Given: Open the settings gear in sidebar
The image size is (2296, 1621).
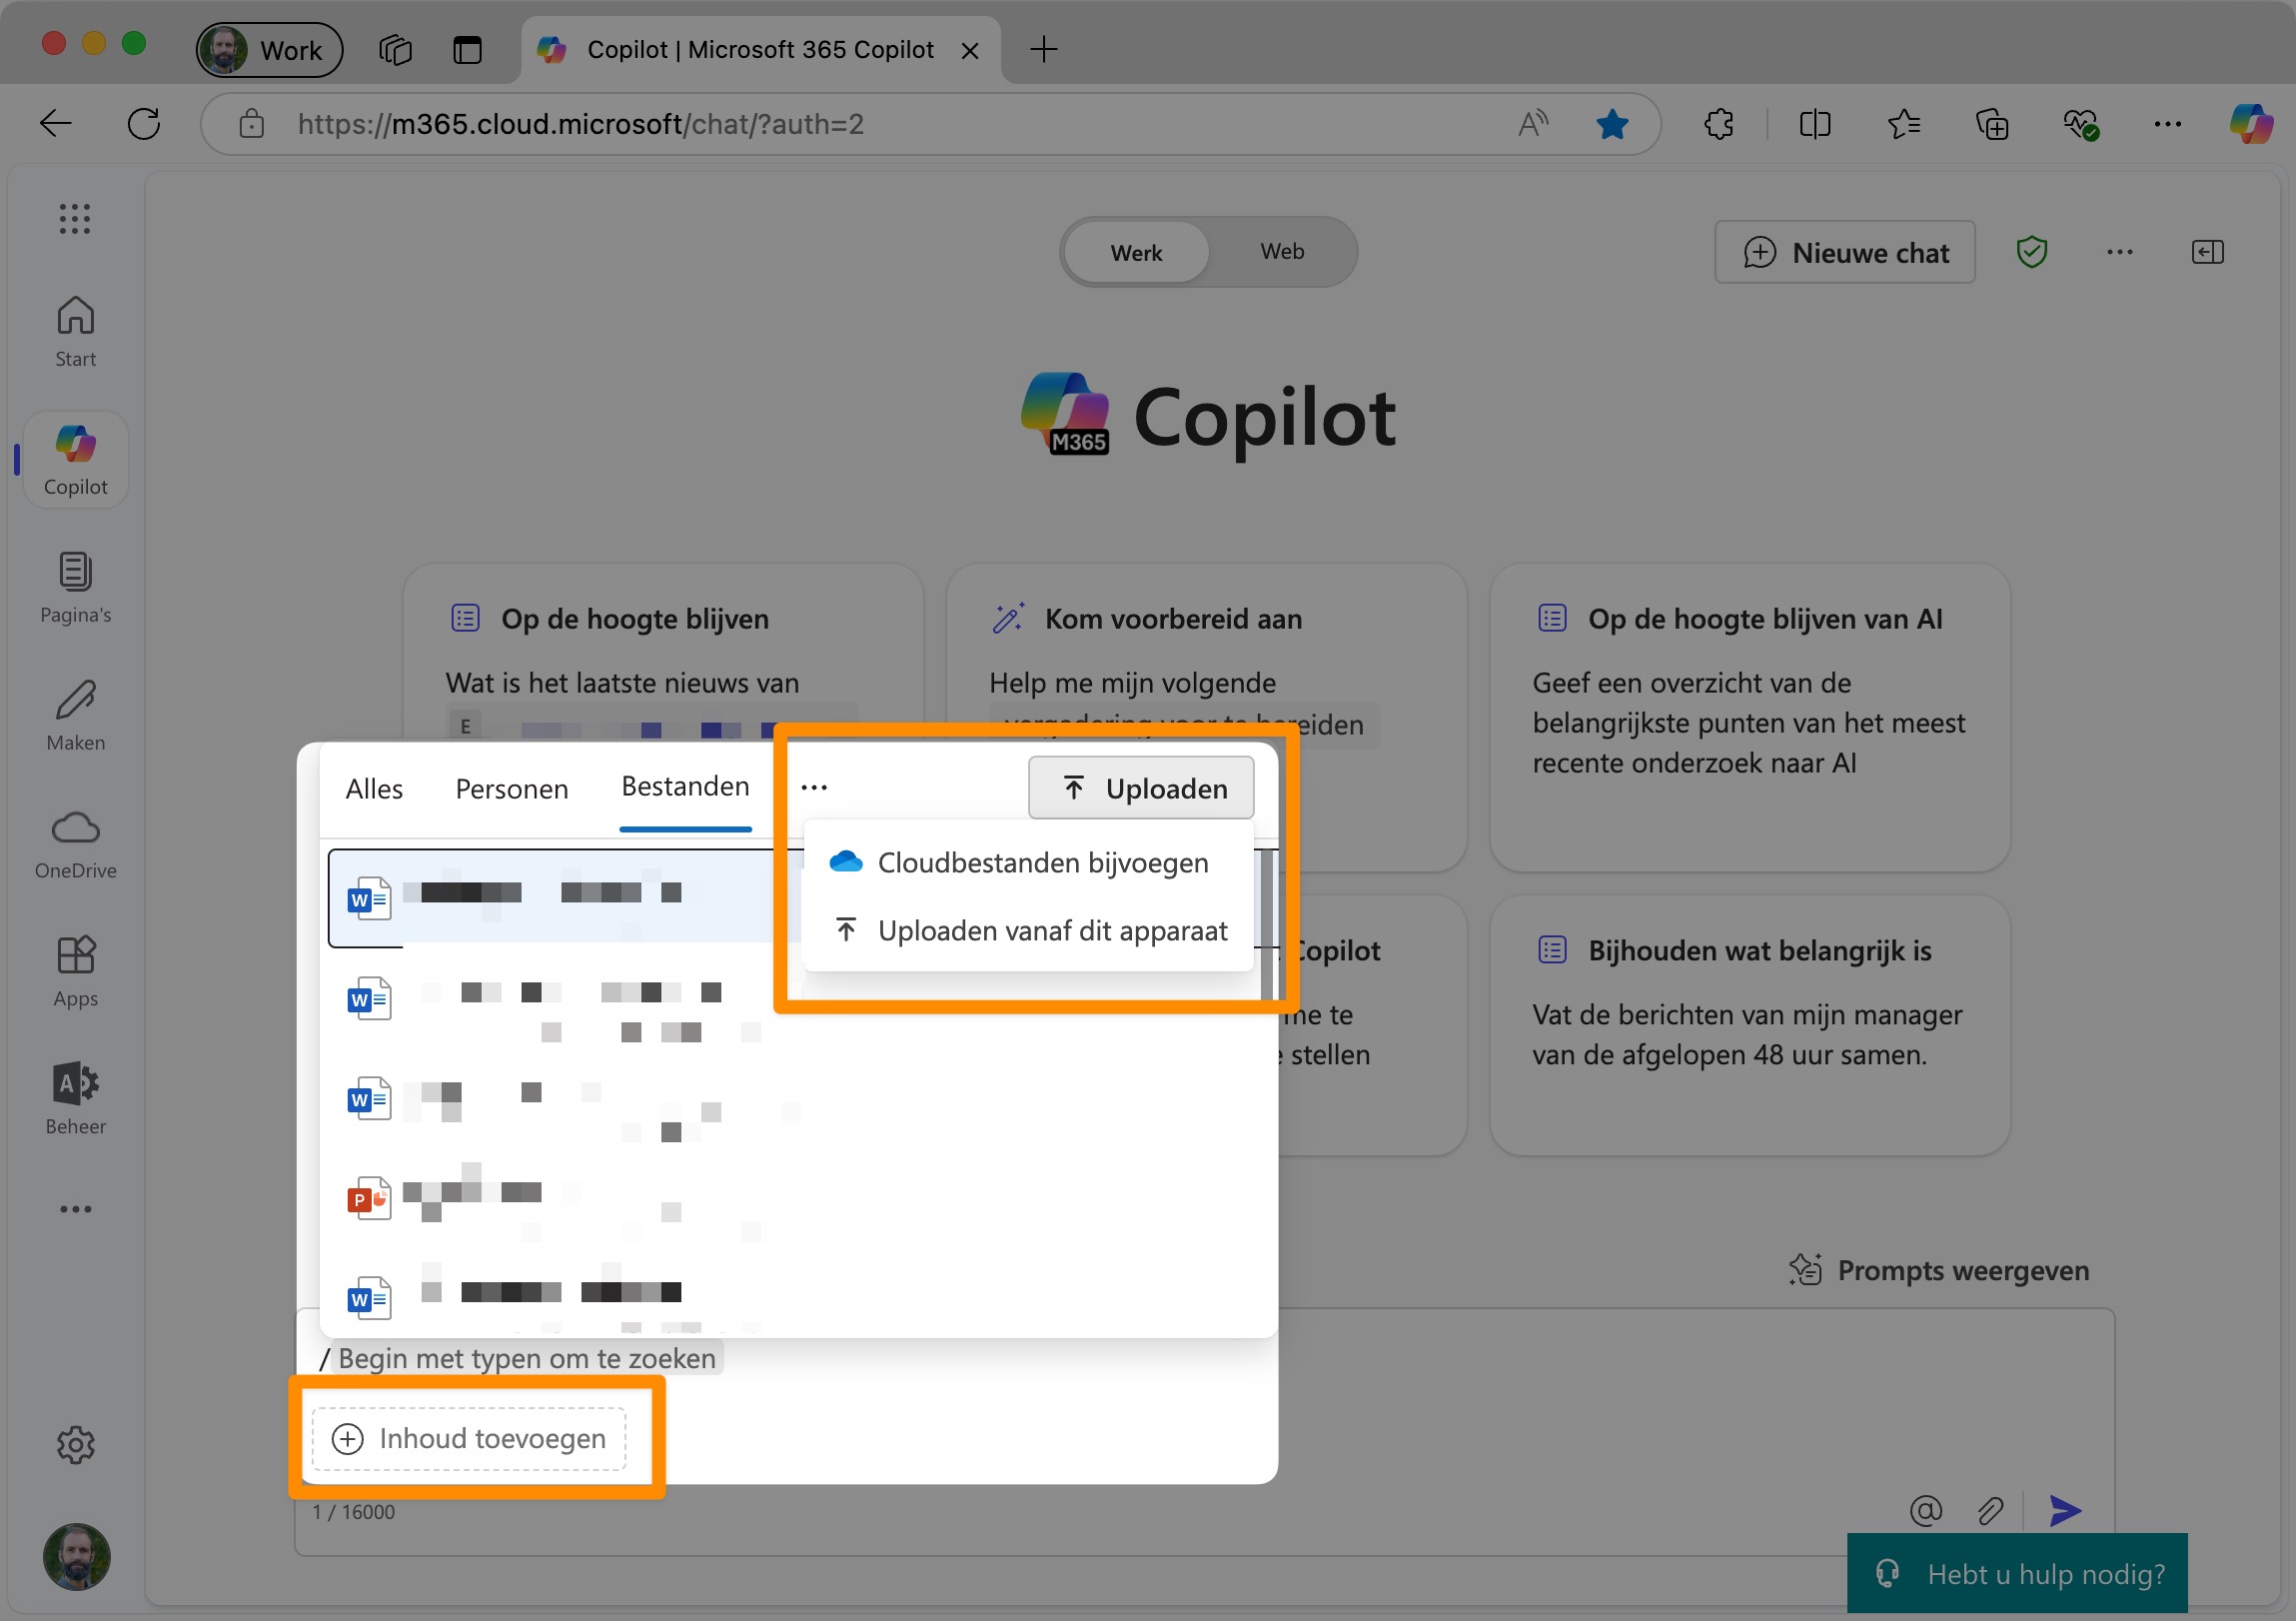Looking at the screenshot, I should point(75,1445).
